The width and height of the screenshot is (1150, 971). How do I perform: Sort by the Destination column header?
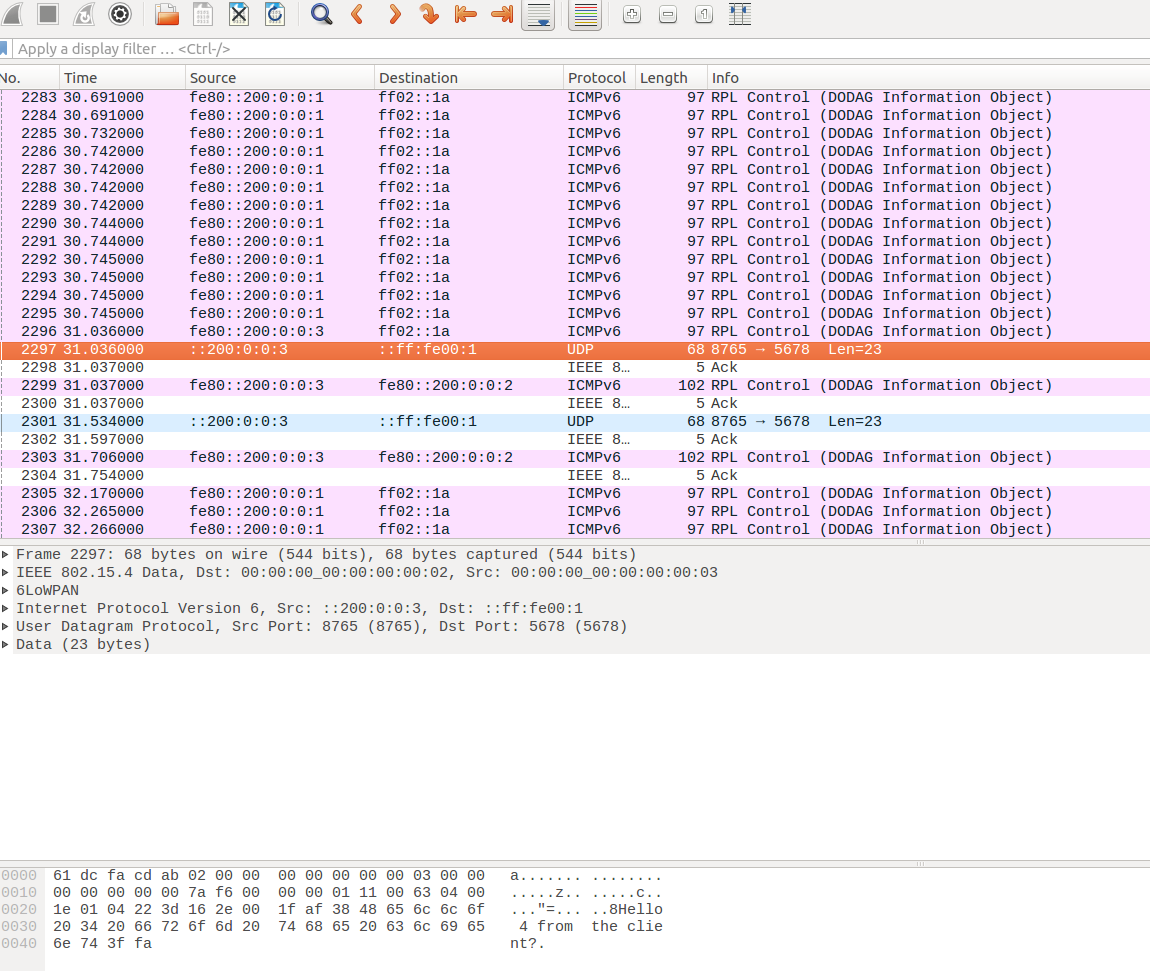[469, 78]
